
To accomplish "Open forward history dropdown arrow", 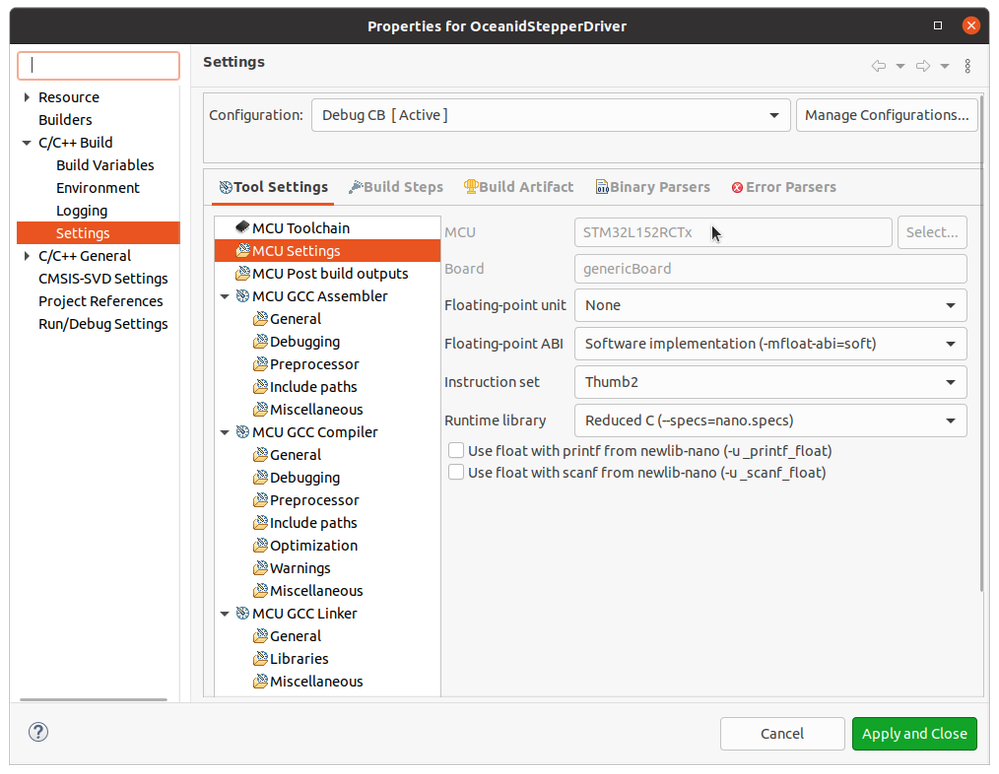I will [x=945, y=66].
